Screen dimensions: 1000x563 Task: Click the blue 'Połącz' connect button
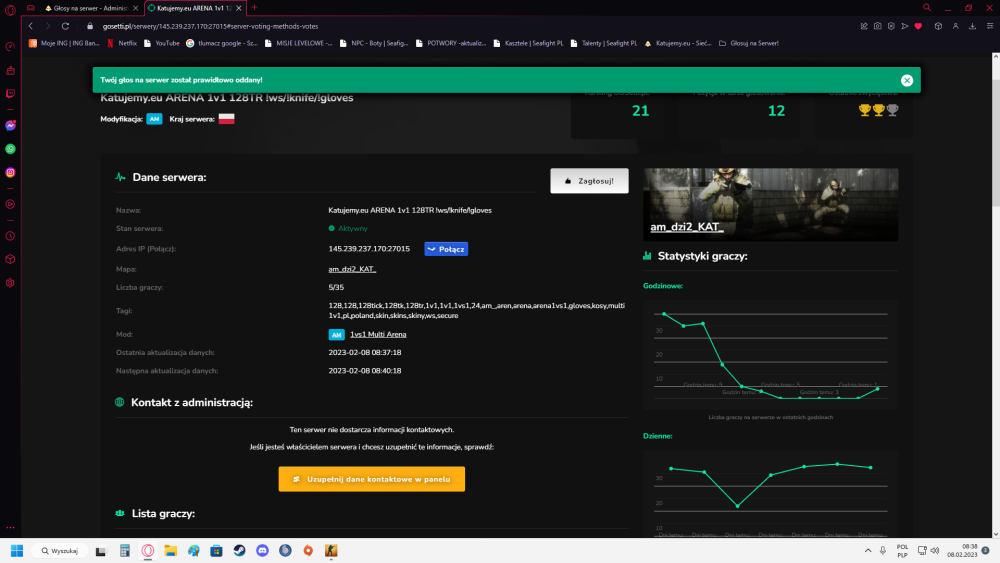(x=446, y=249)
